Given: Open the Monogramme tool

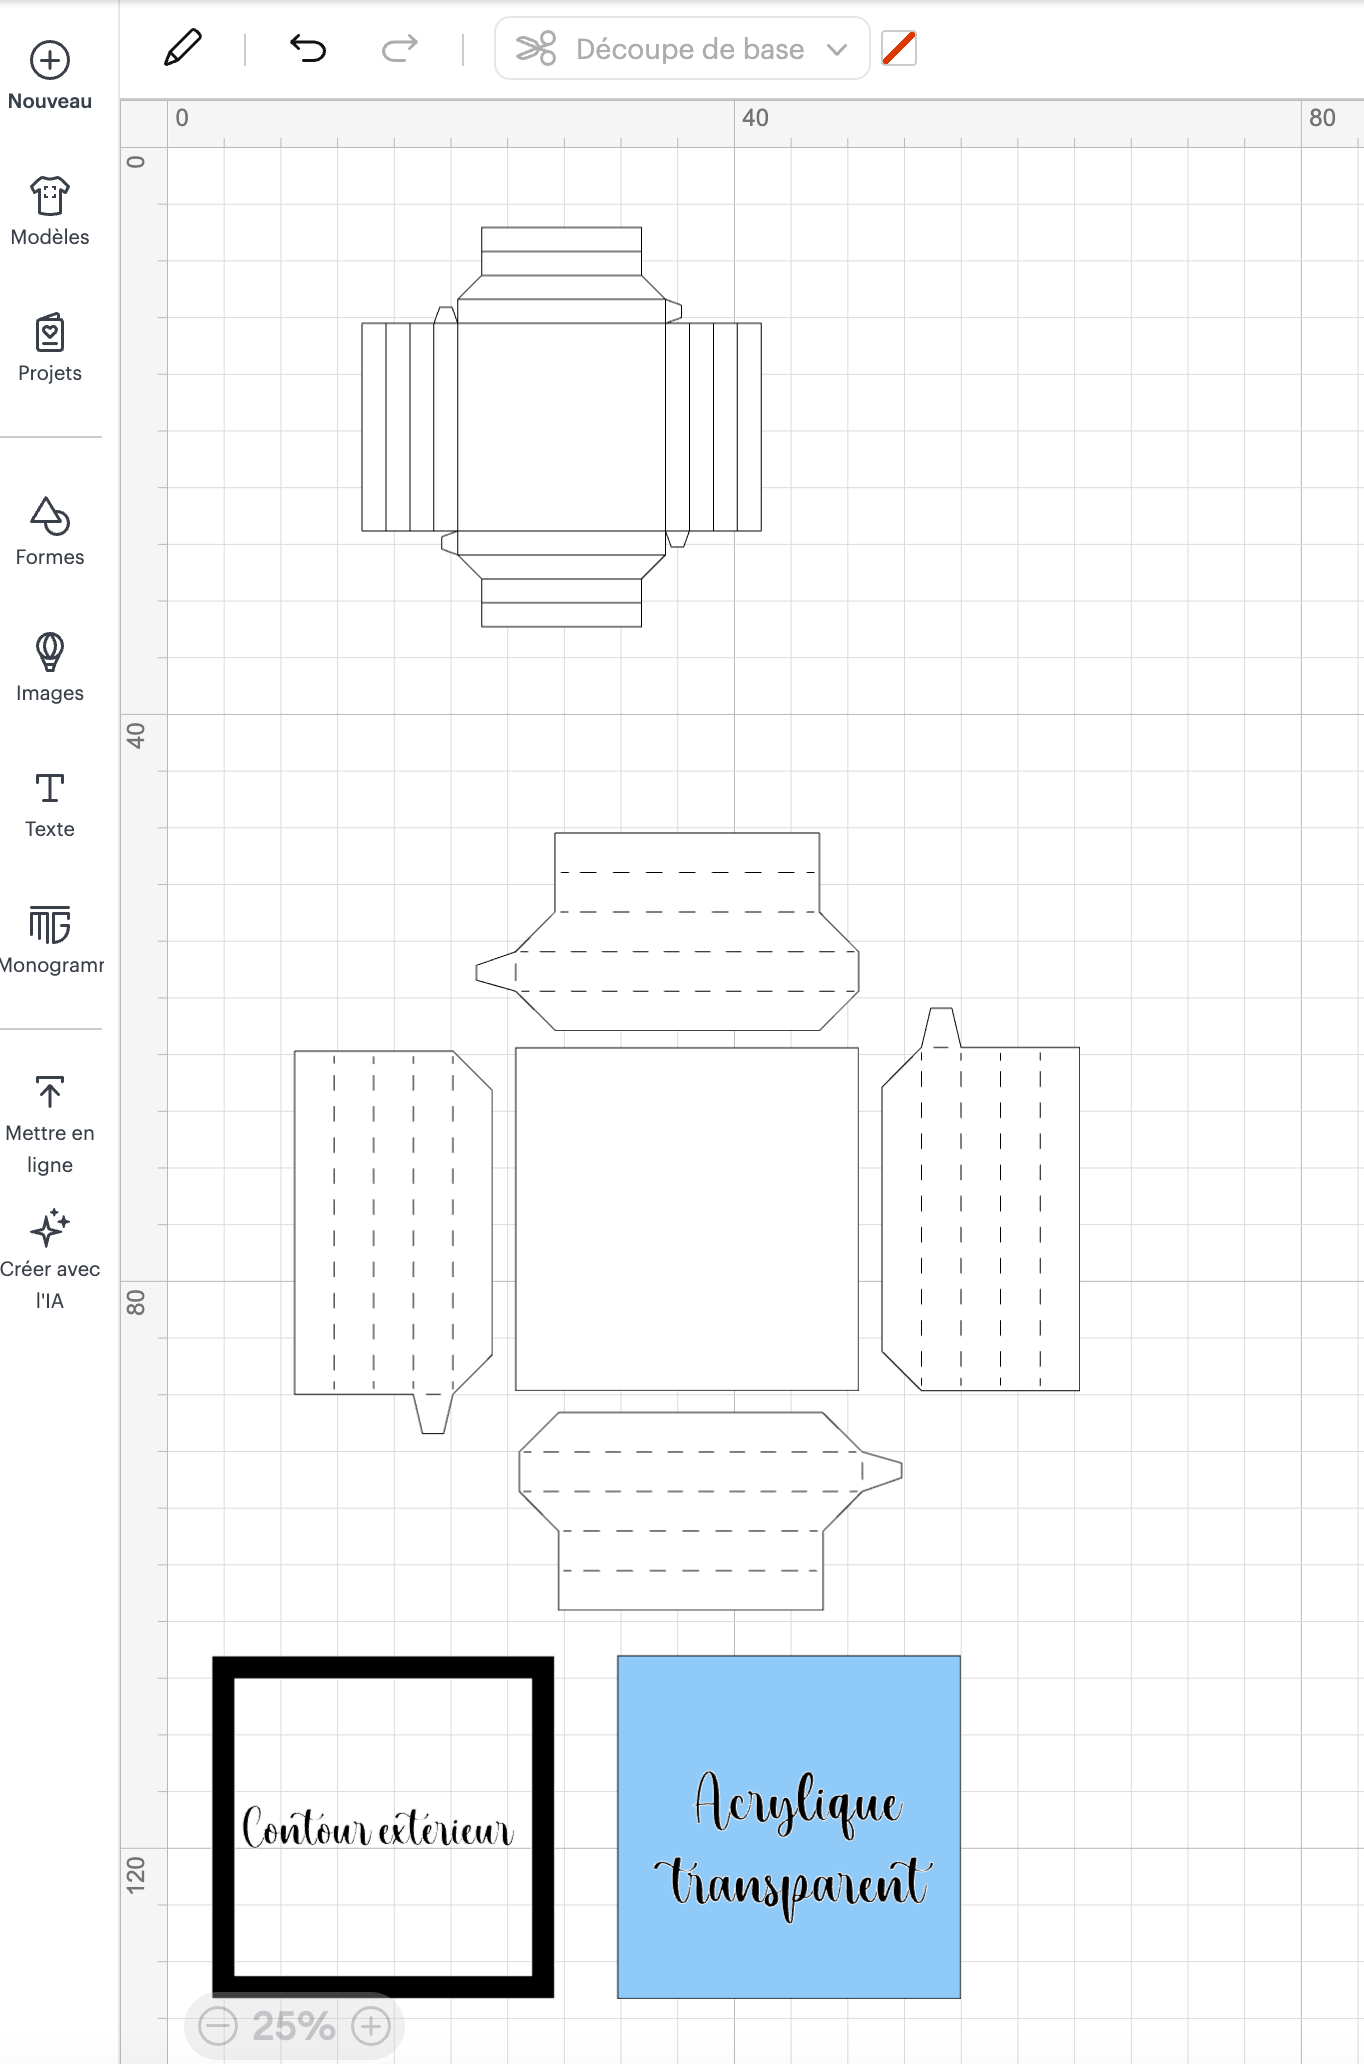Looking at the screenshot, I should [50, 925].
